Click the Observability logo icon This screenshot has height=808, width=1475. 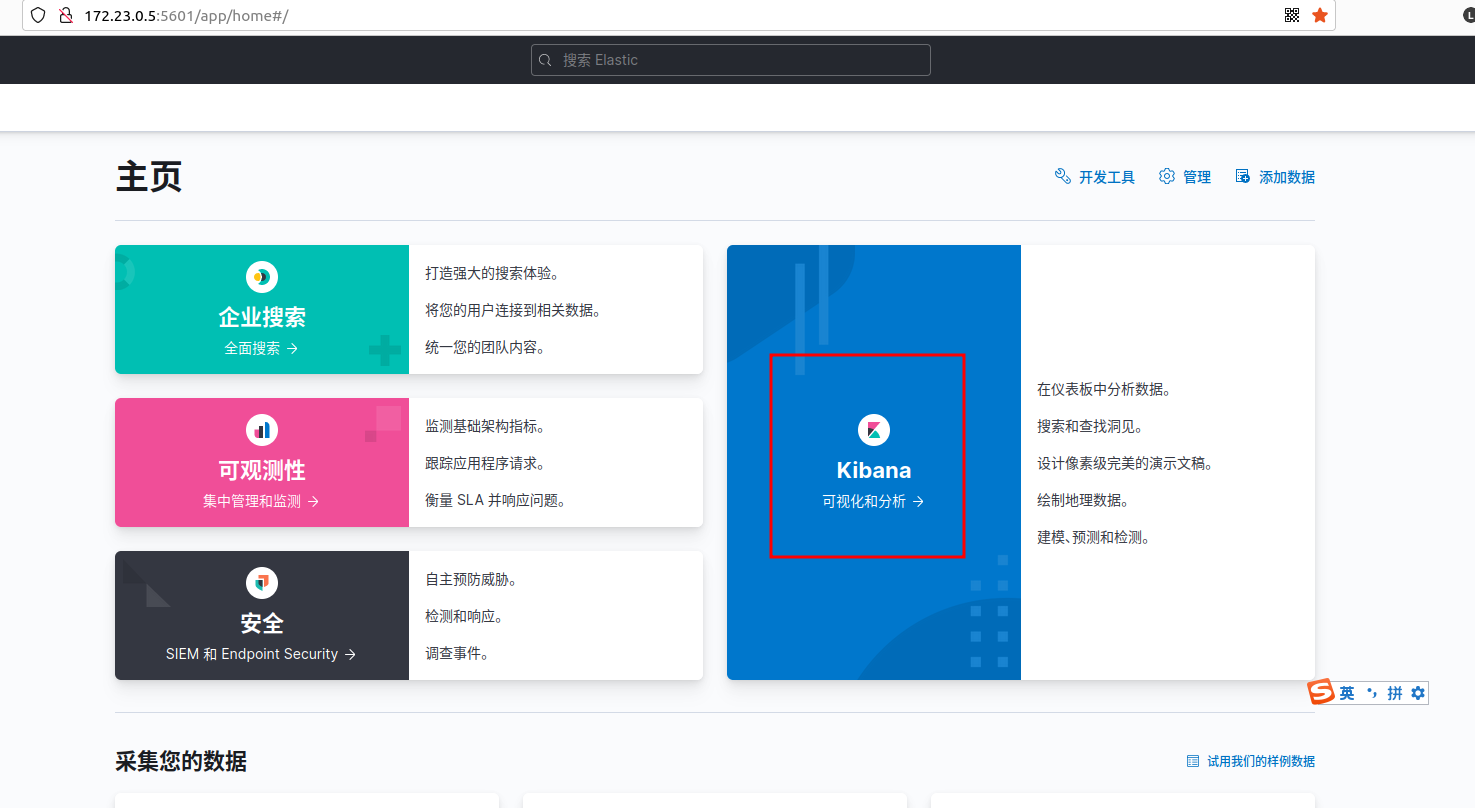click(262, 430)
